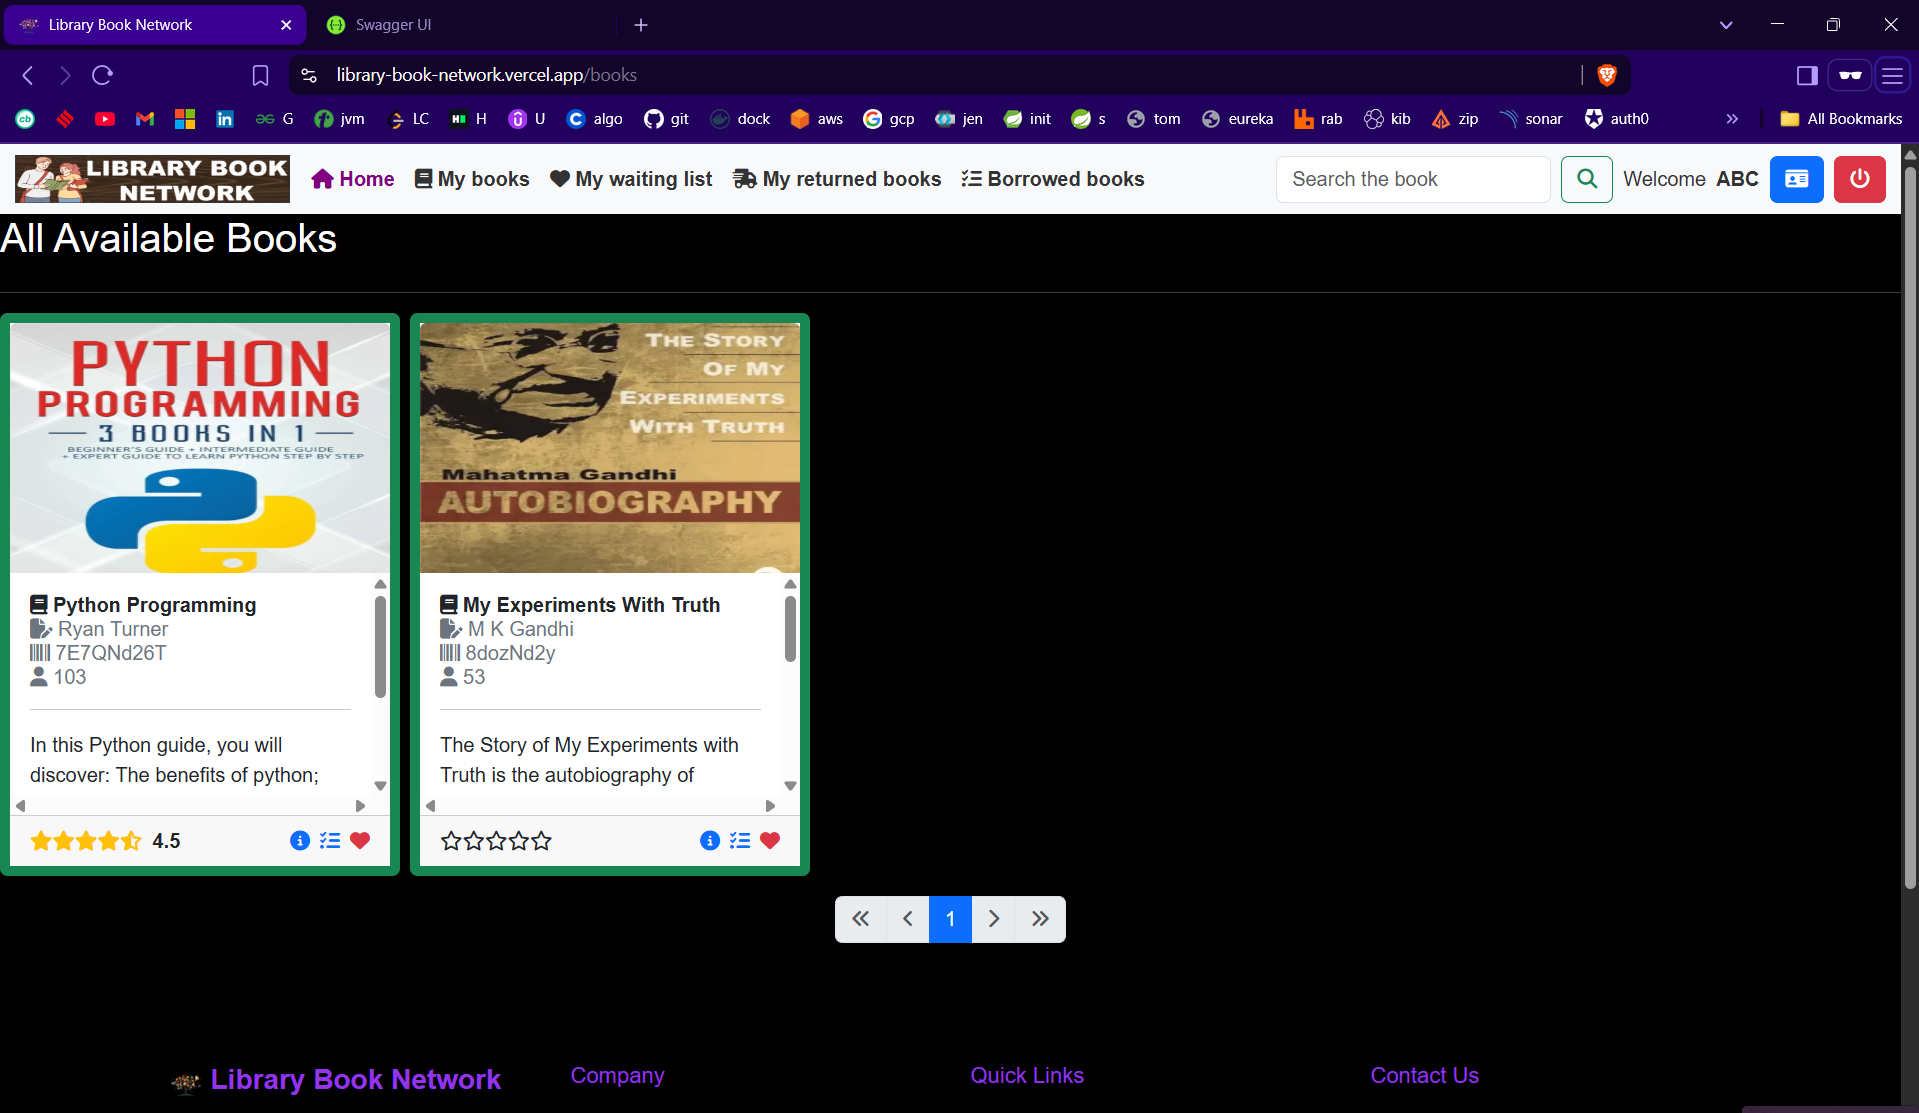The width and height of the screenshot is (1919, 1113).
Task: Close the Library Book Network tab
Action: (x=286, y=25)
